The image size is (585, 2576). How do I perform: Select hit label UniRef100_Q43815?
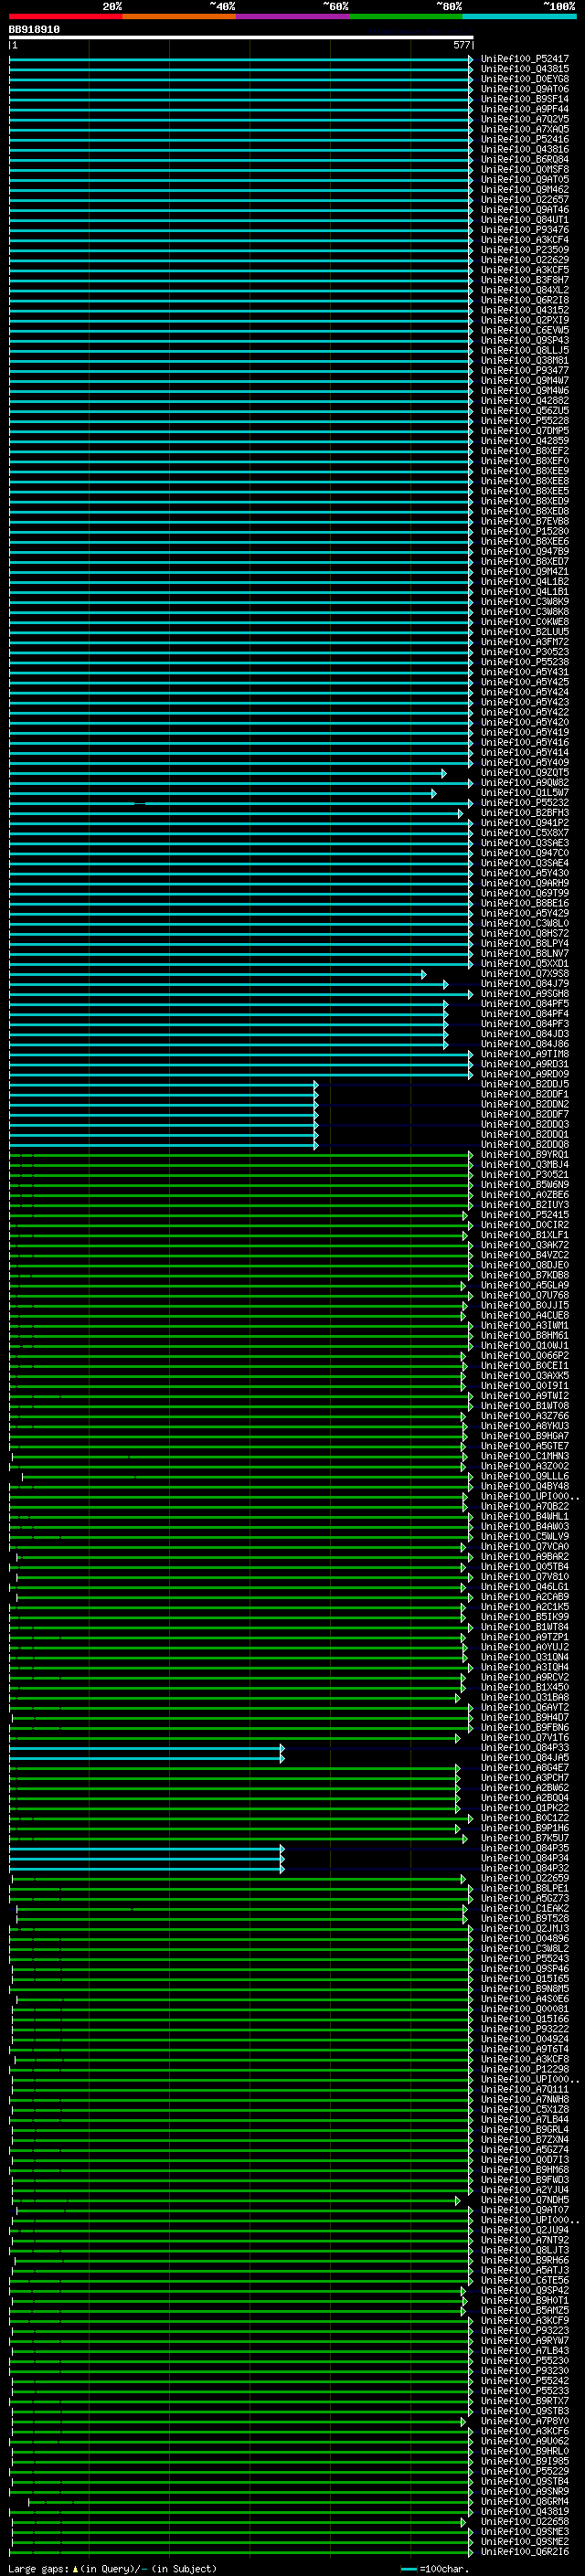524,69
